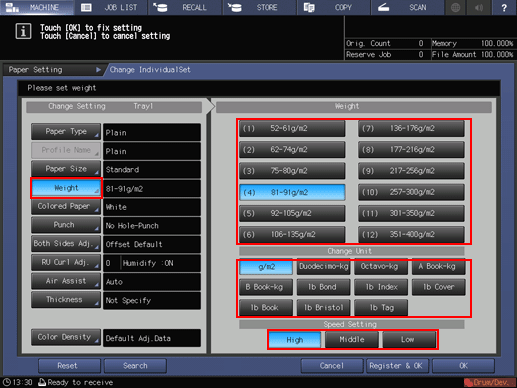
Task: Select weight (6) 106-135g/m2
Action: (x=292, y=234)
